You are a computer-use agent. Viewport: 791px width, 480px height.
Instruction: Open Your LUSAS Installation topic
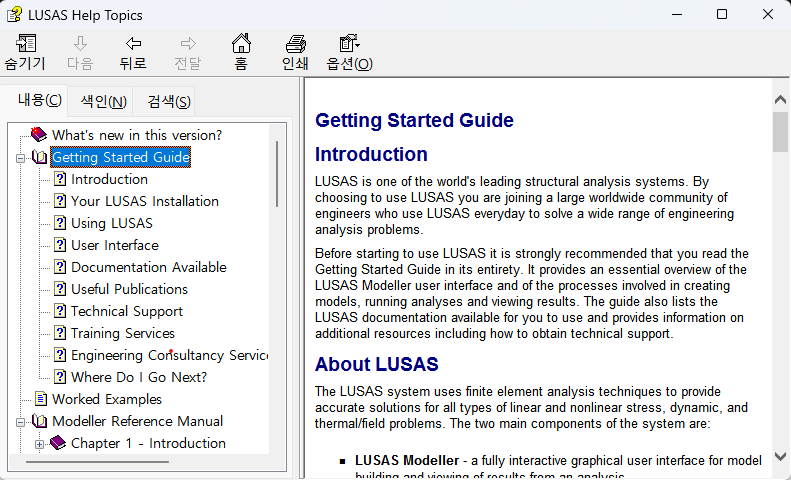144,201
